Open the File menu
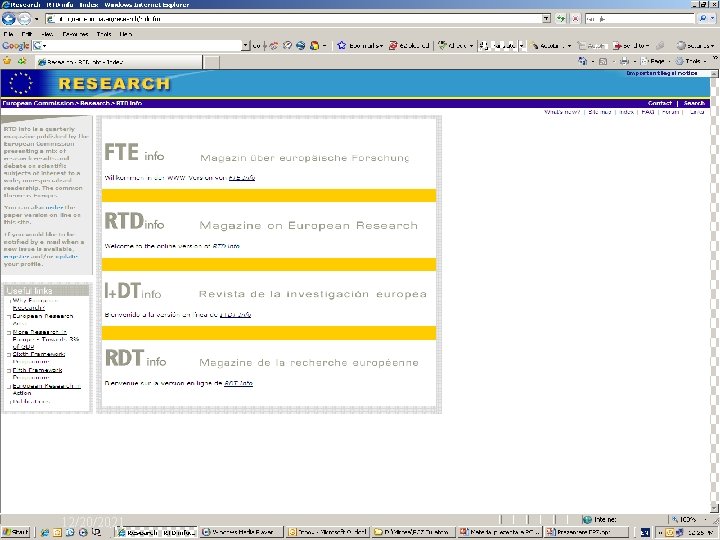This screenshot has width=720, height=540. 8,34
